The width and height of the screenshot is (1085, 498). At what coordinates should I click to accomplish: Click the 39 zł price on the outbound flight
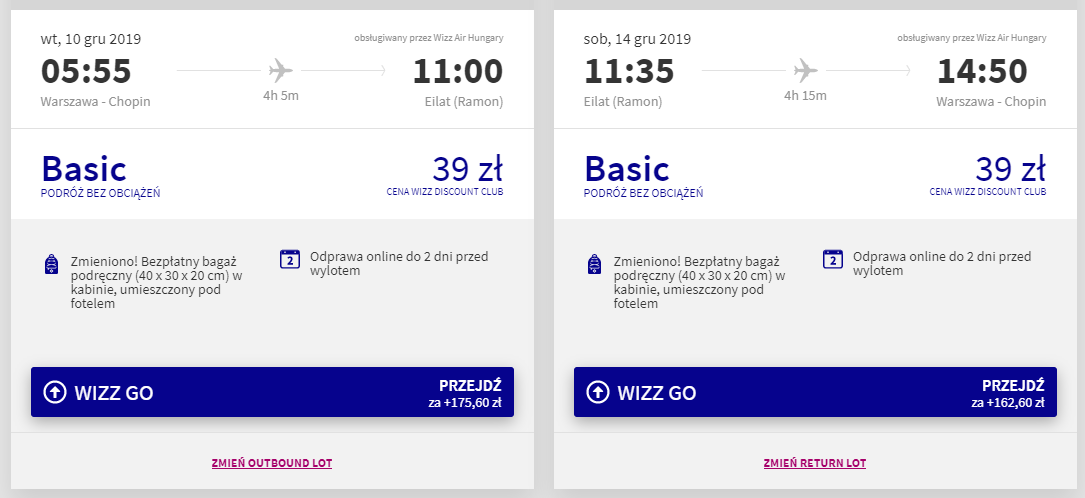pyautogui.click(x=467, y=166)
